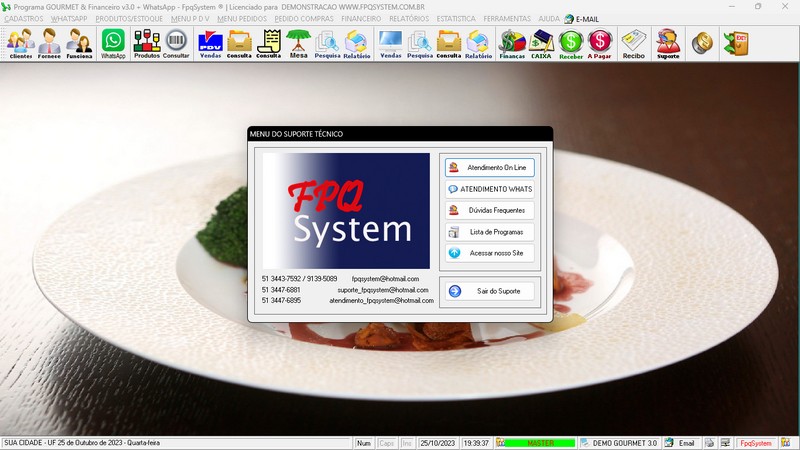Screen dimensions: 800x450
Task: Click the date 25/10/2023 in status bar
Action: pos(437,443)
